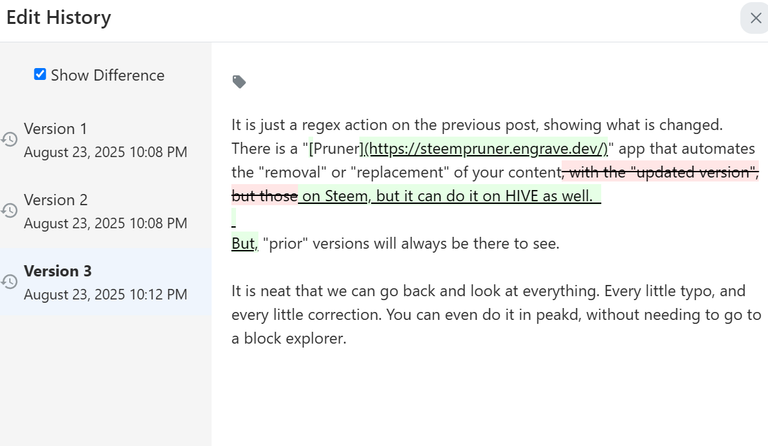This screenshot has width=768, height=446.
Task: Click the struck-through 'with the updated version' text
Action: coord(661,172)
